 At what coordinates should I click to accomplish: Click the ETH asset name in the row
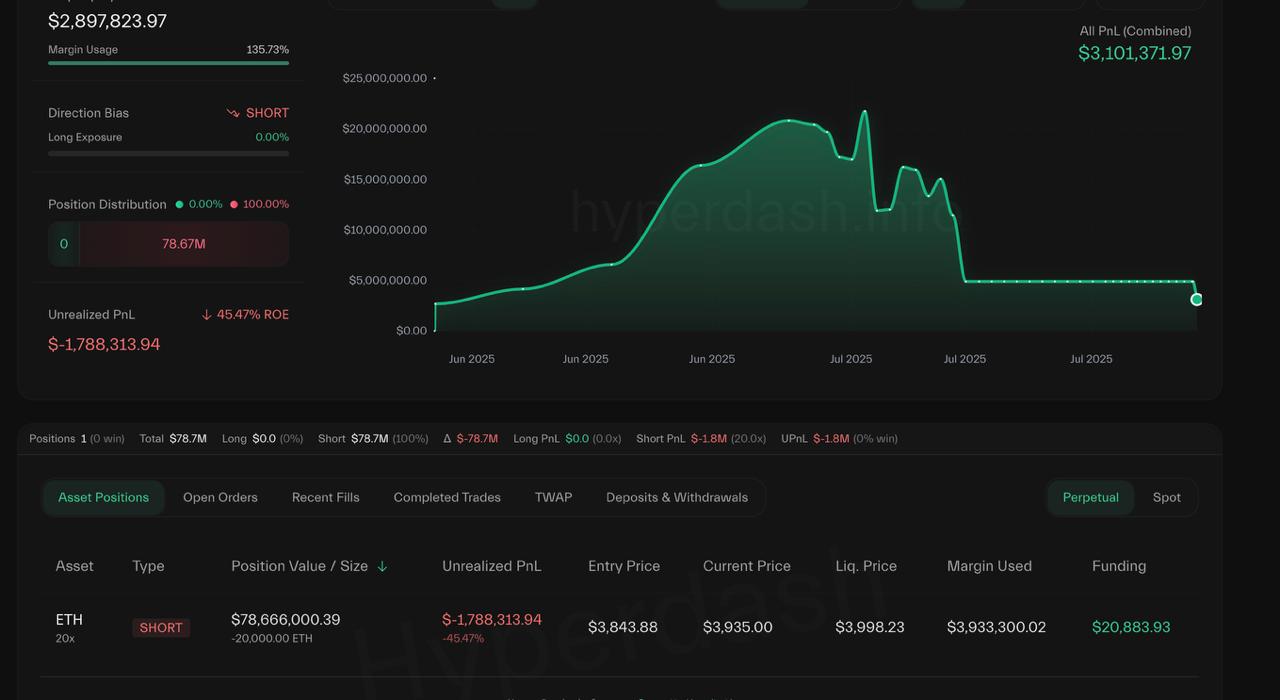pos(69,620)
